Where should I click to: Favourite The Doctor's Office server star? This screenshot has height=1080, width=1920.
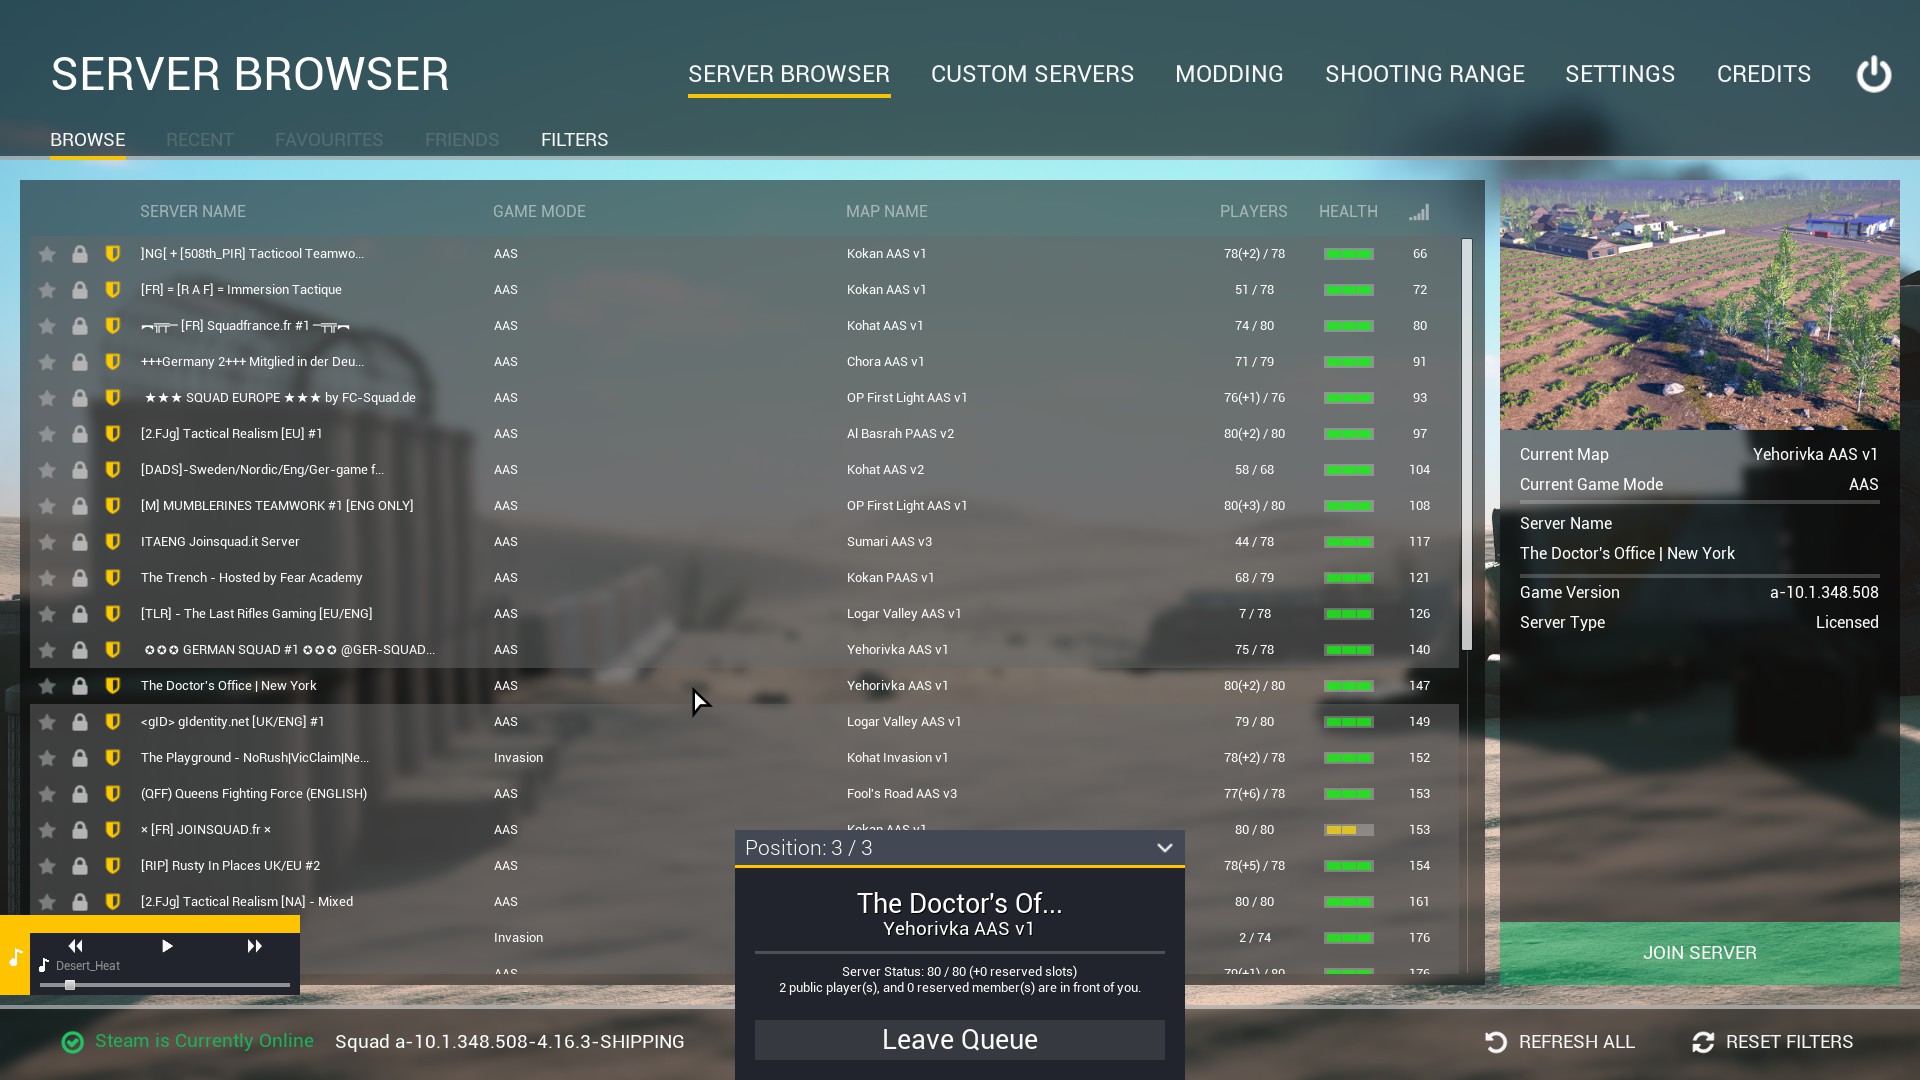coord(47,686)
